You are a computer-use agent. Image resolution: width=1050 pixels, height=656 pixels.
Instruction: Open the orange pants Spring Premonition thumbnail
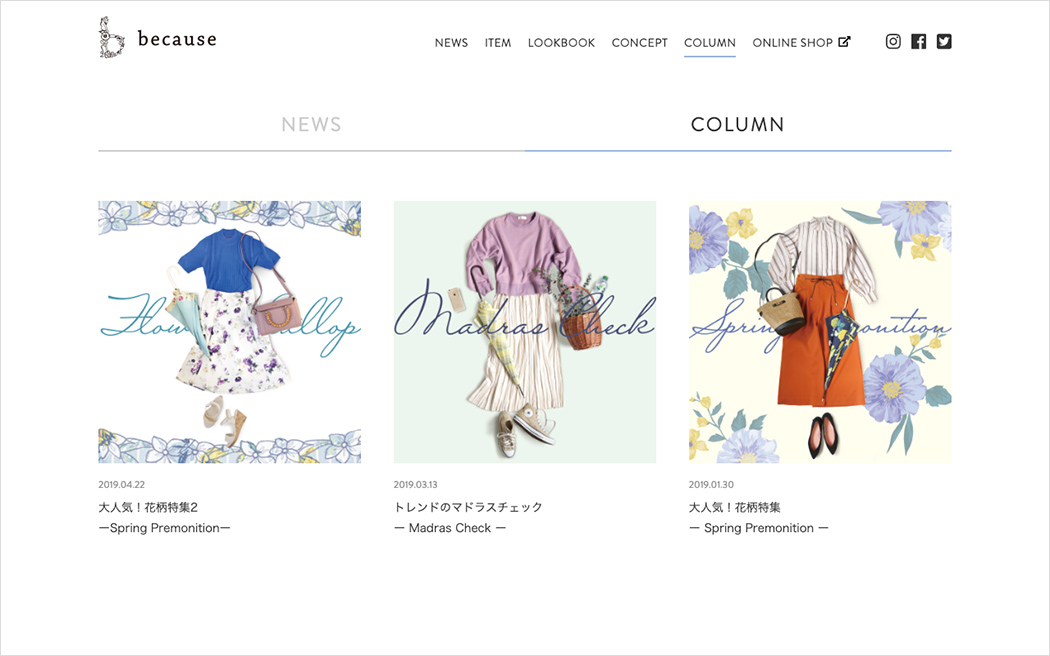coord(820,332)
